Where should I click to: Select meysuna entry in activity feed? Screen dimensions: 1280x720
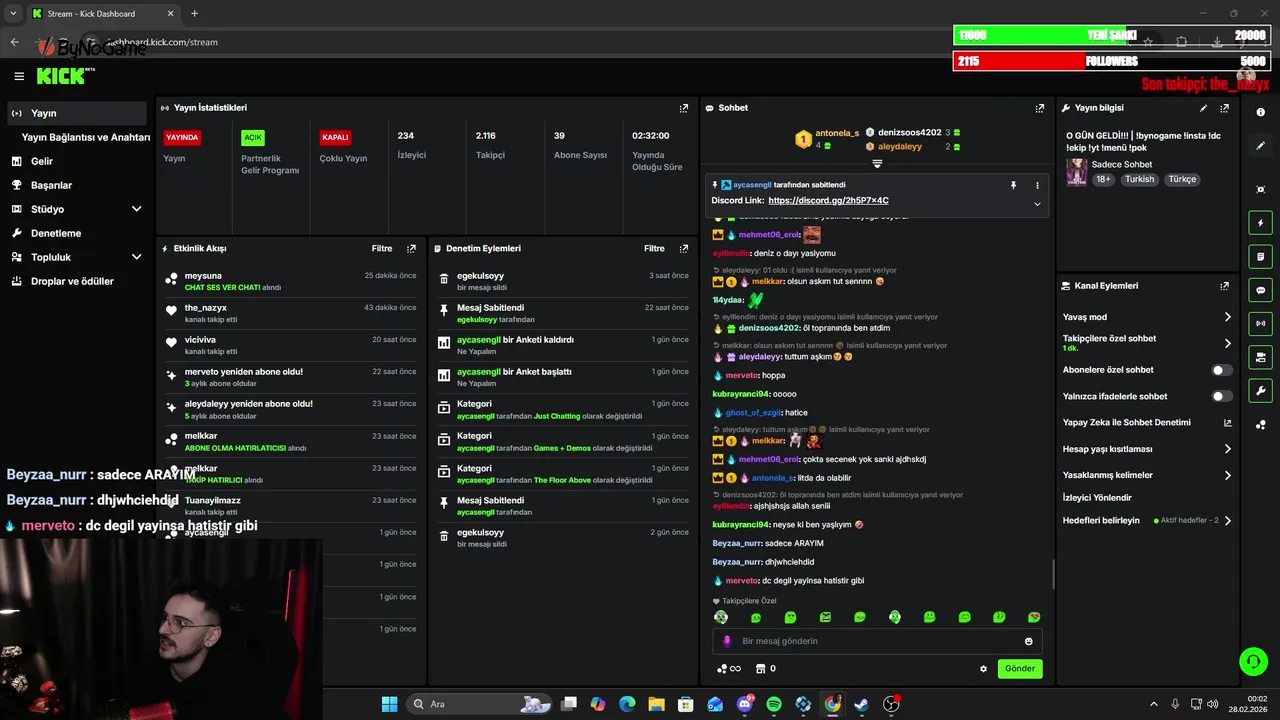(292, 281)
